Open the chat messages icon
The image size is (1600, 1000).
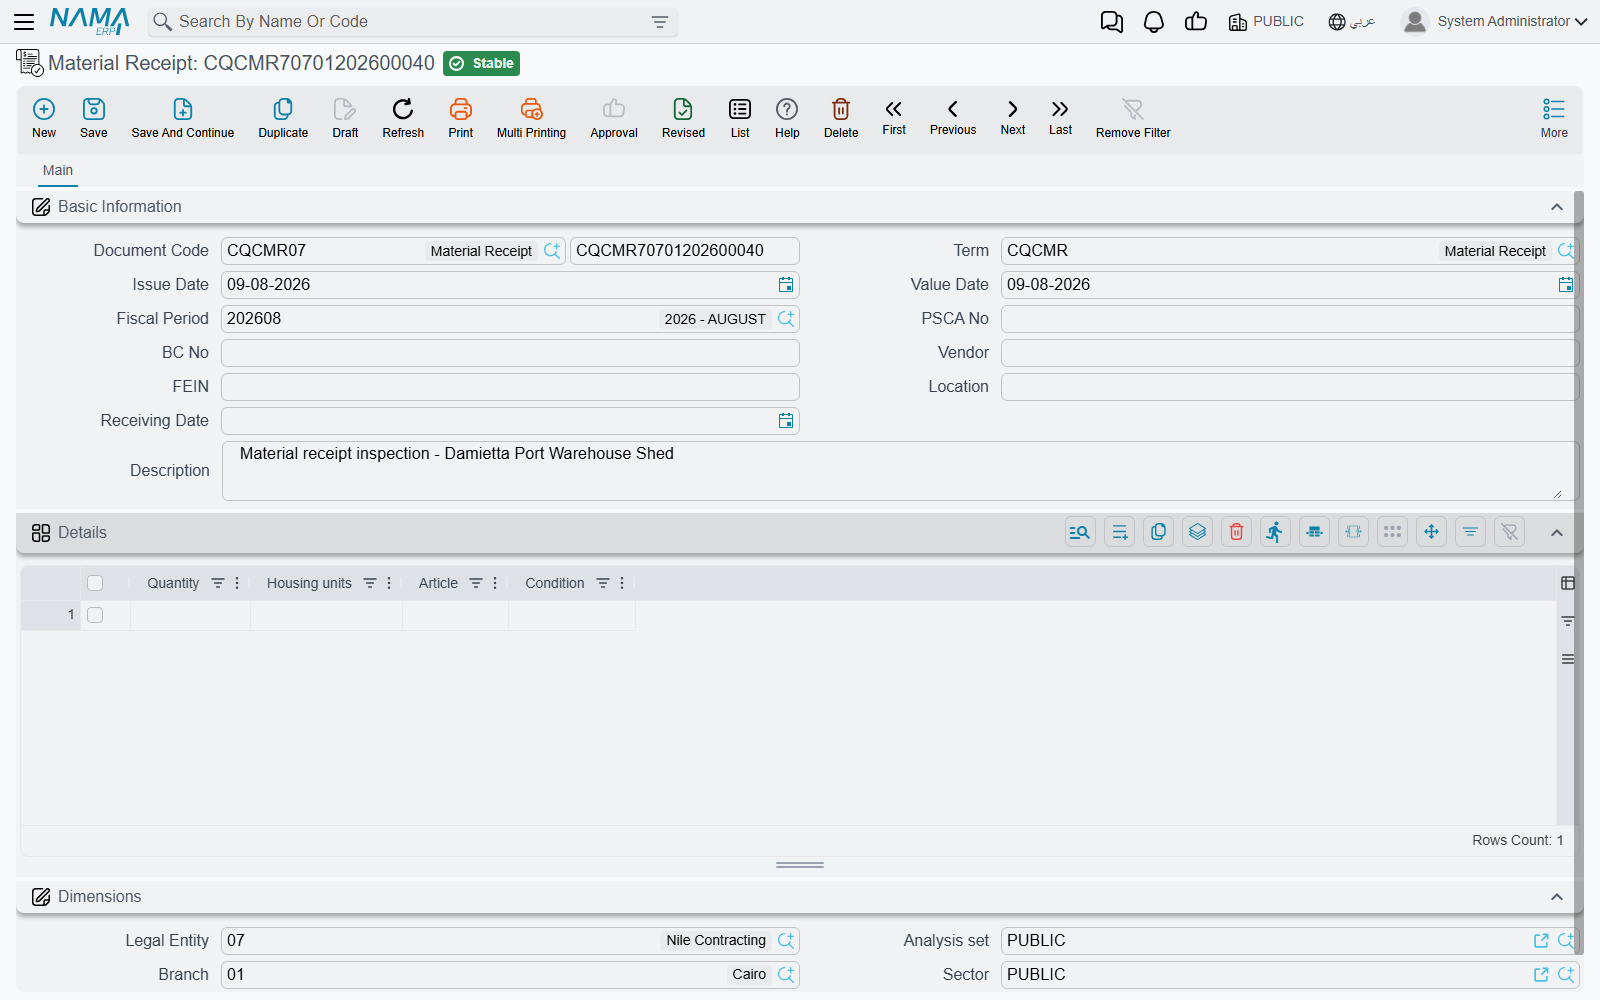click(1111, 22)
